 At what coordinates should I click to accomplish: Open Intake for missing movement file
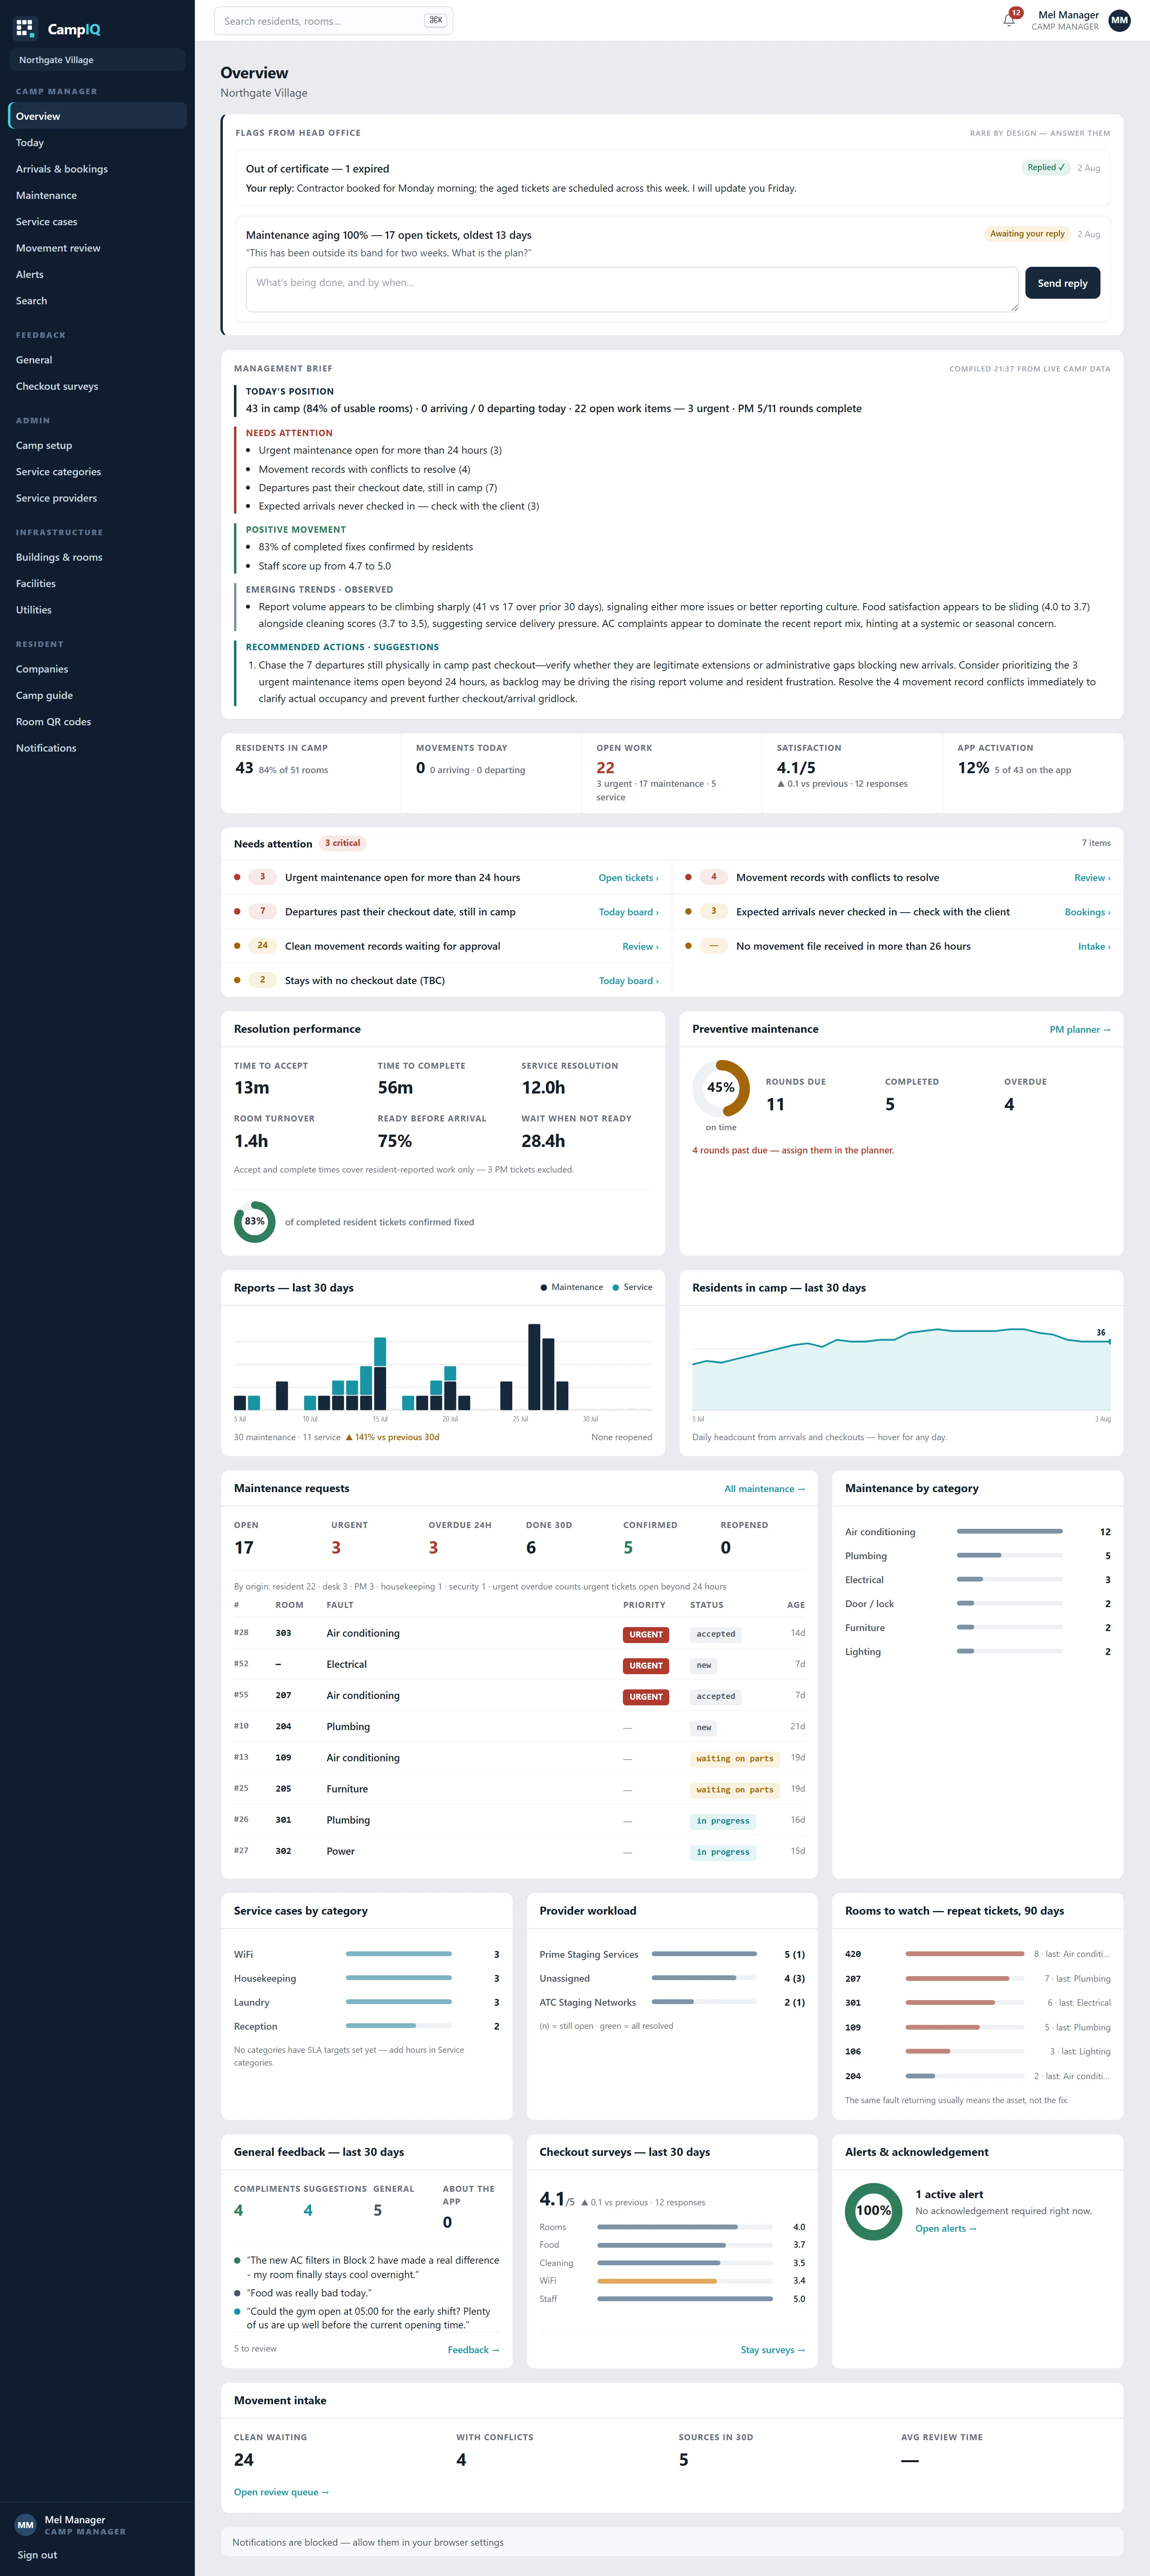(1094, 946)
